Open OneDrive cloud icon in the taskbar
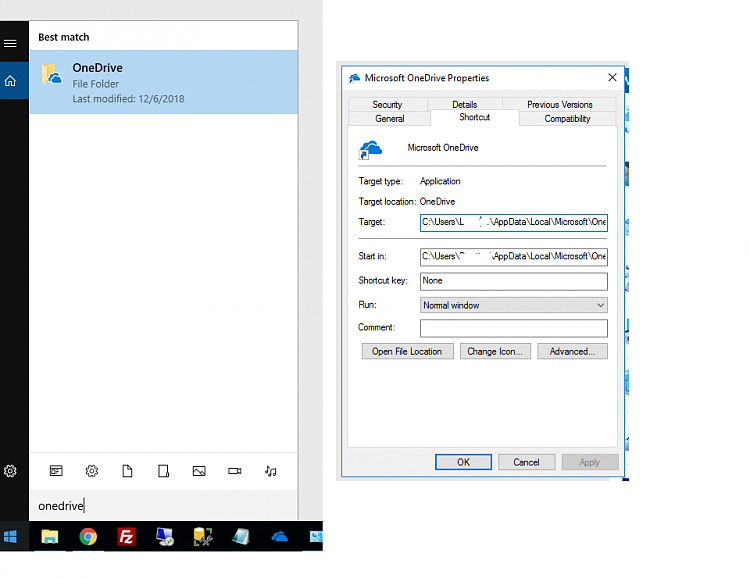 tap(279, 537)
